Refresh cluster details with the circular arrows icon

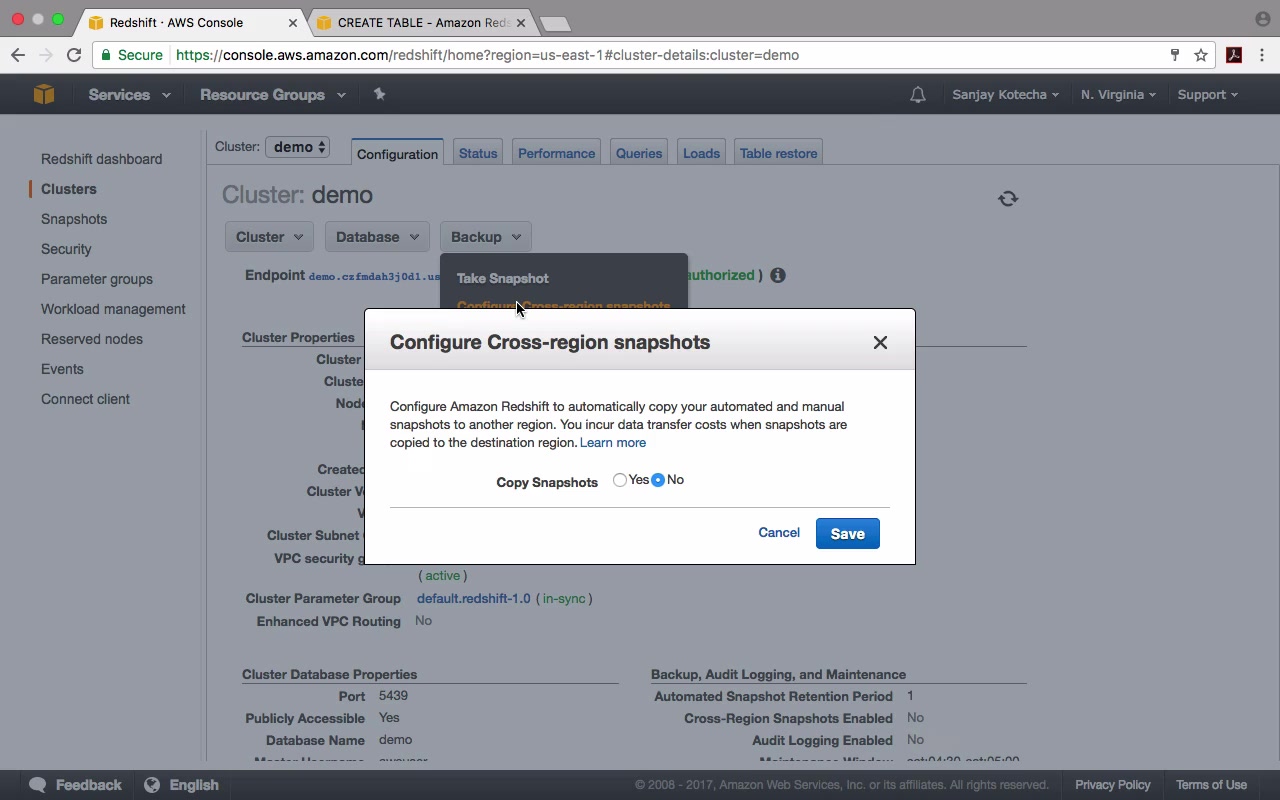1008,198
